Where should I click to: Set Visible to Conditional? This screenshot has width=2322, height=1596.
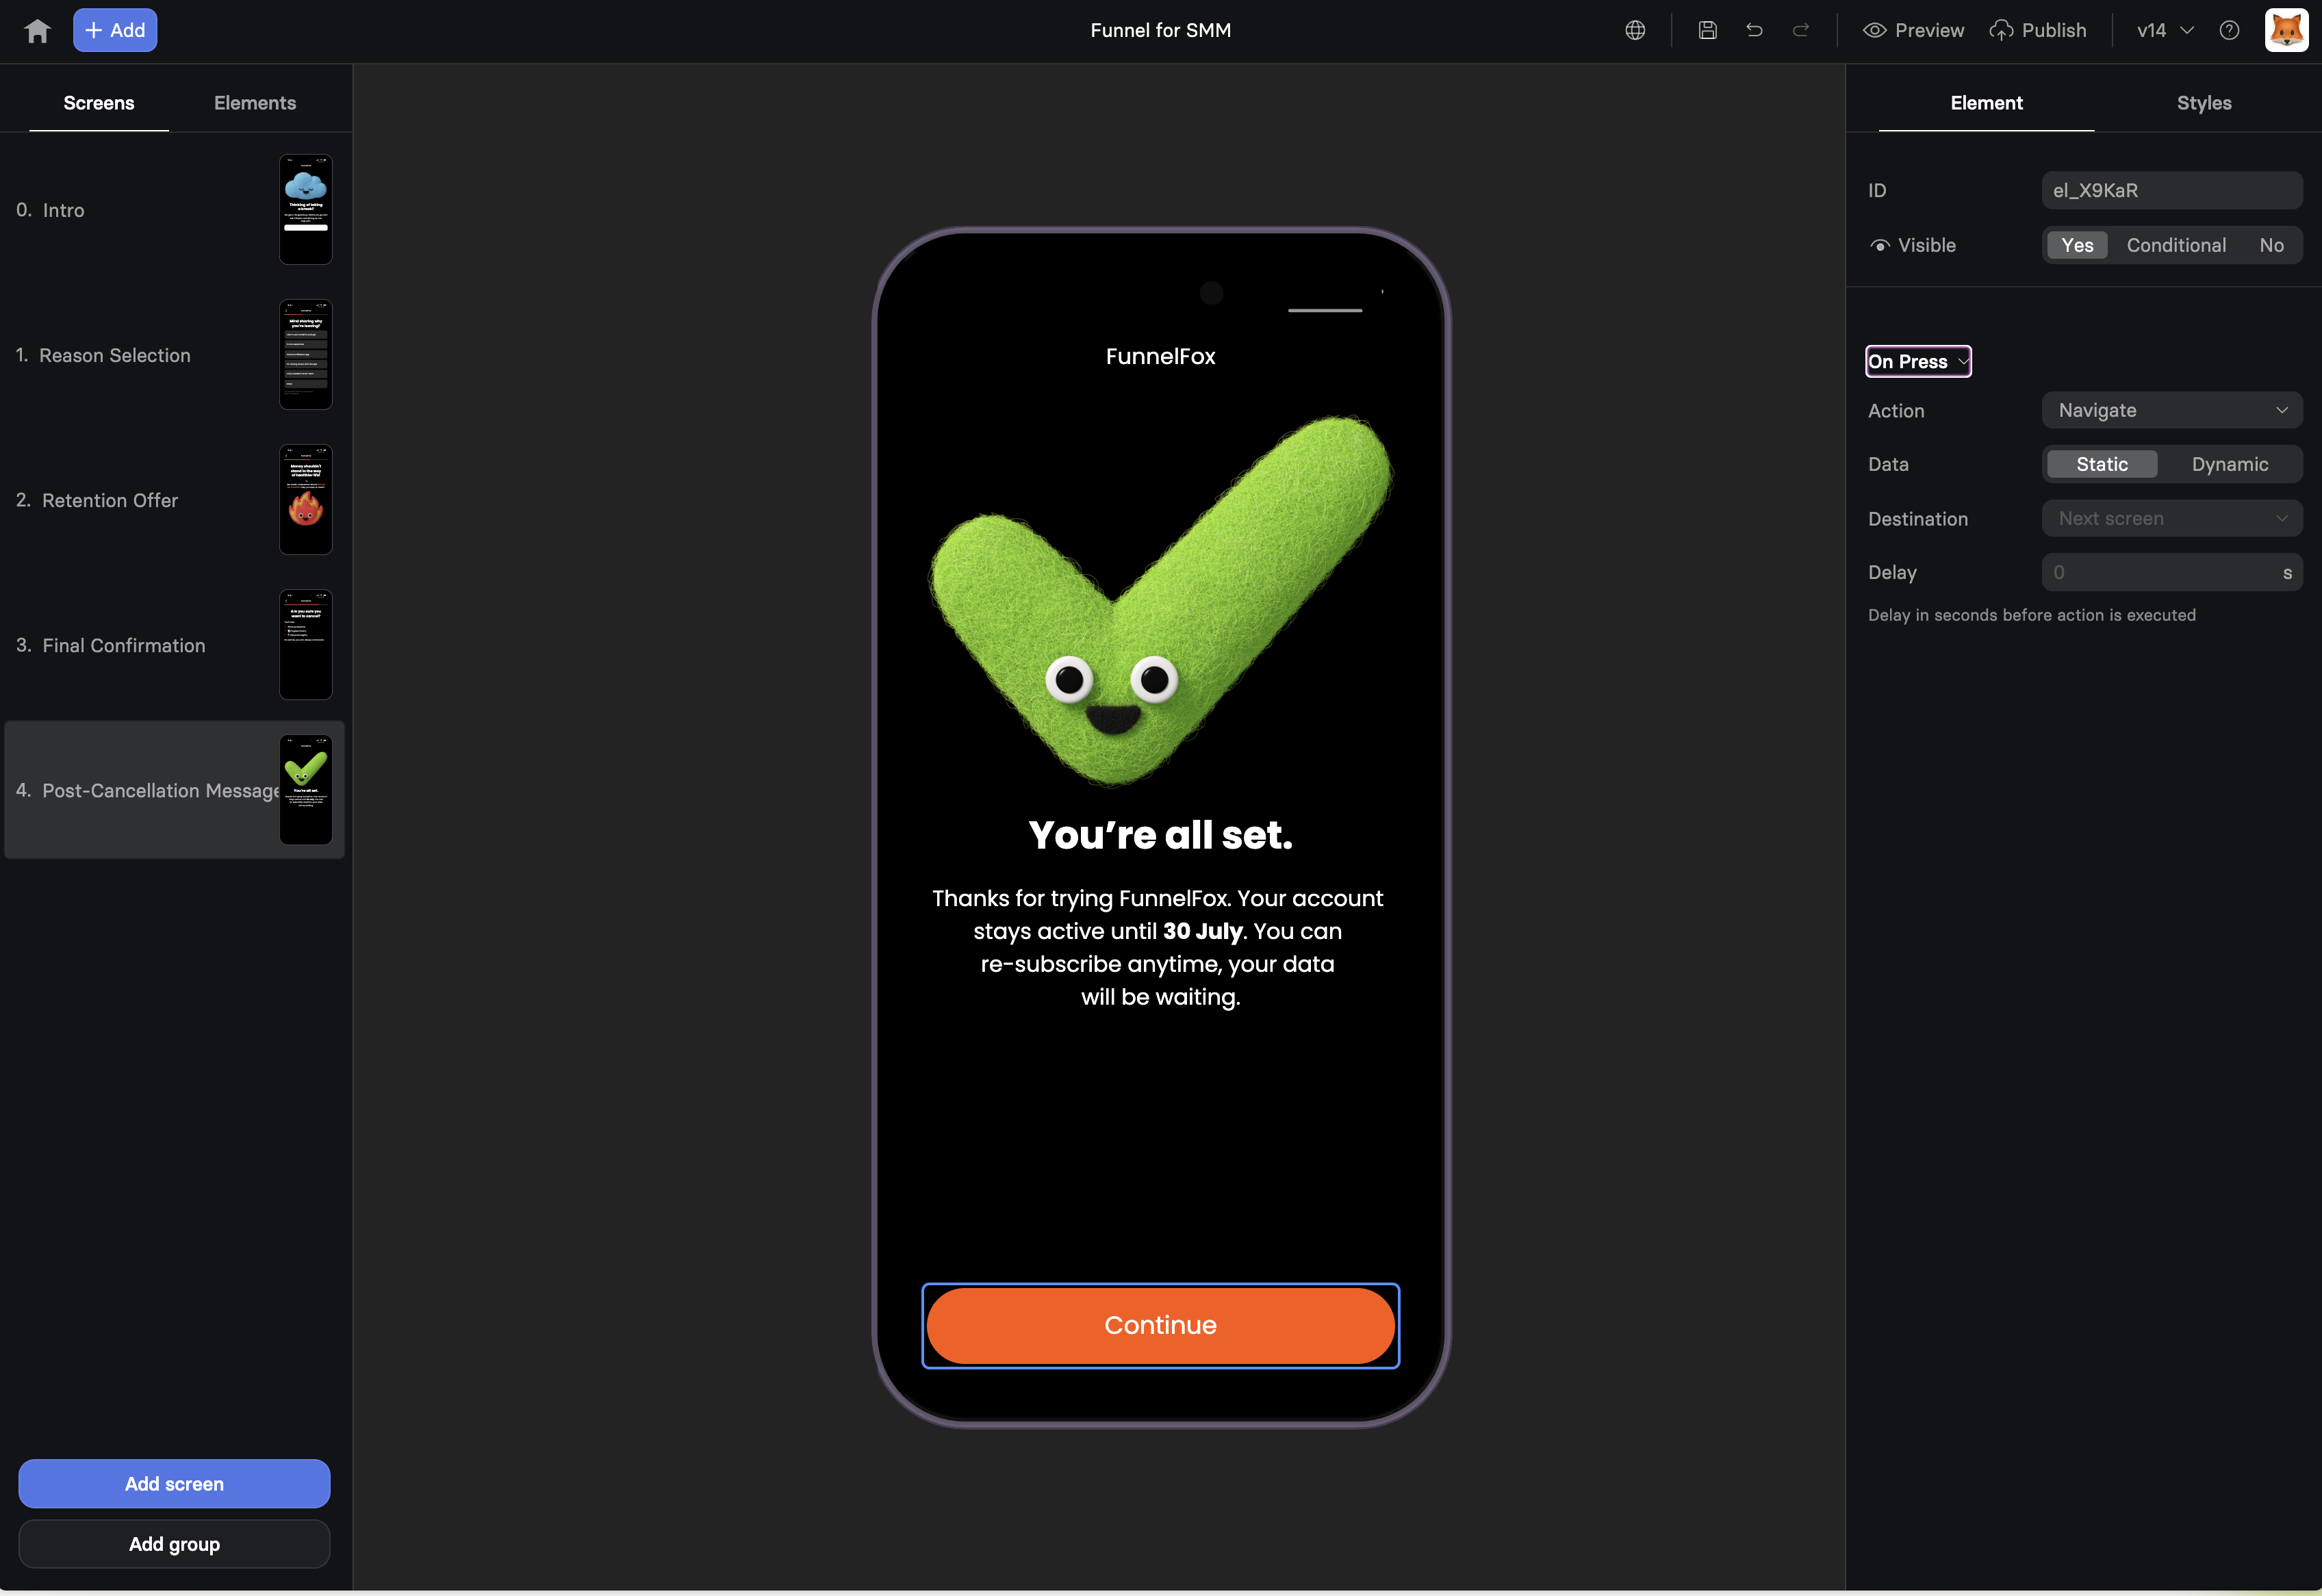click(2176, 245)
